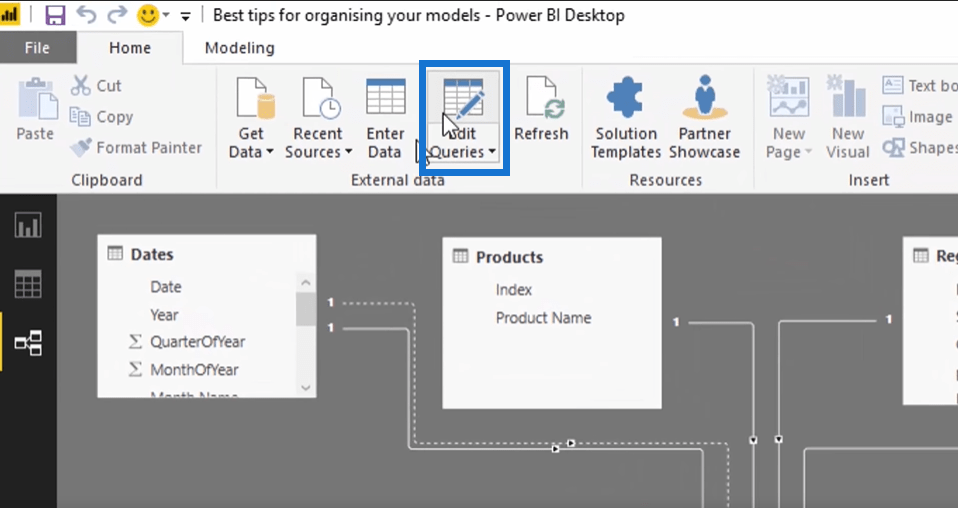Select the QuarterOfYear field

(x=197, y=342)
